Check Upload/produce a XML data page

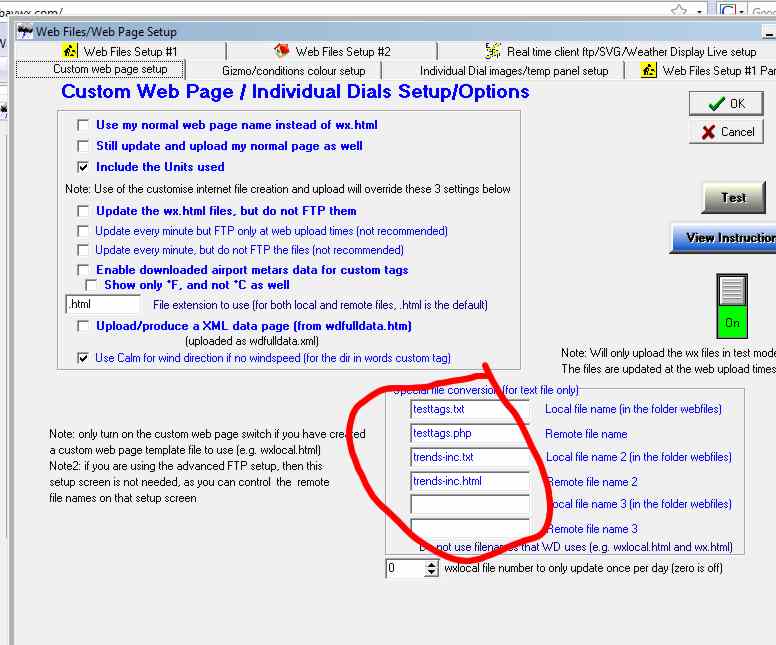(x=83, y=326)
